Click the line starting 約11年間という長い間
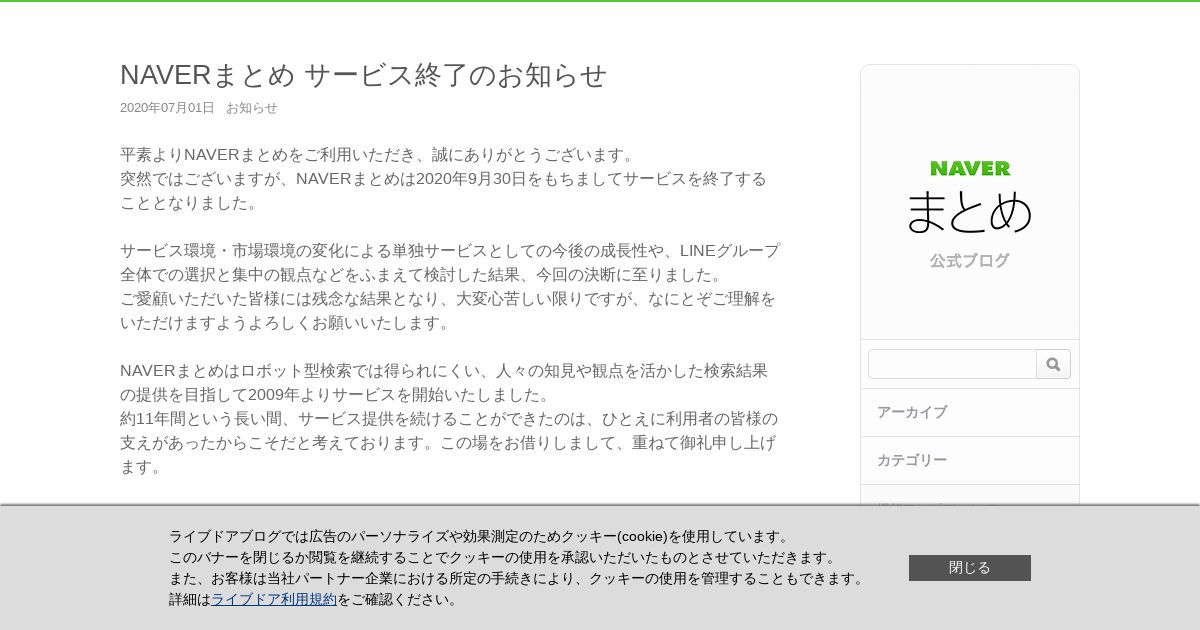Image resolution: width=1200 pixels, height=630 pixels. coord(449,419)
